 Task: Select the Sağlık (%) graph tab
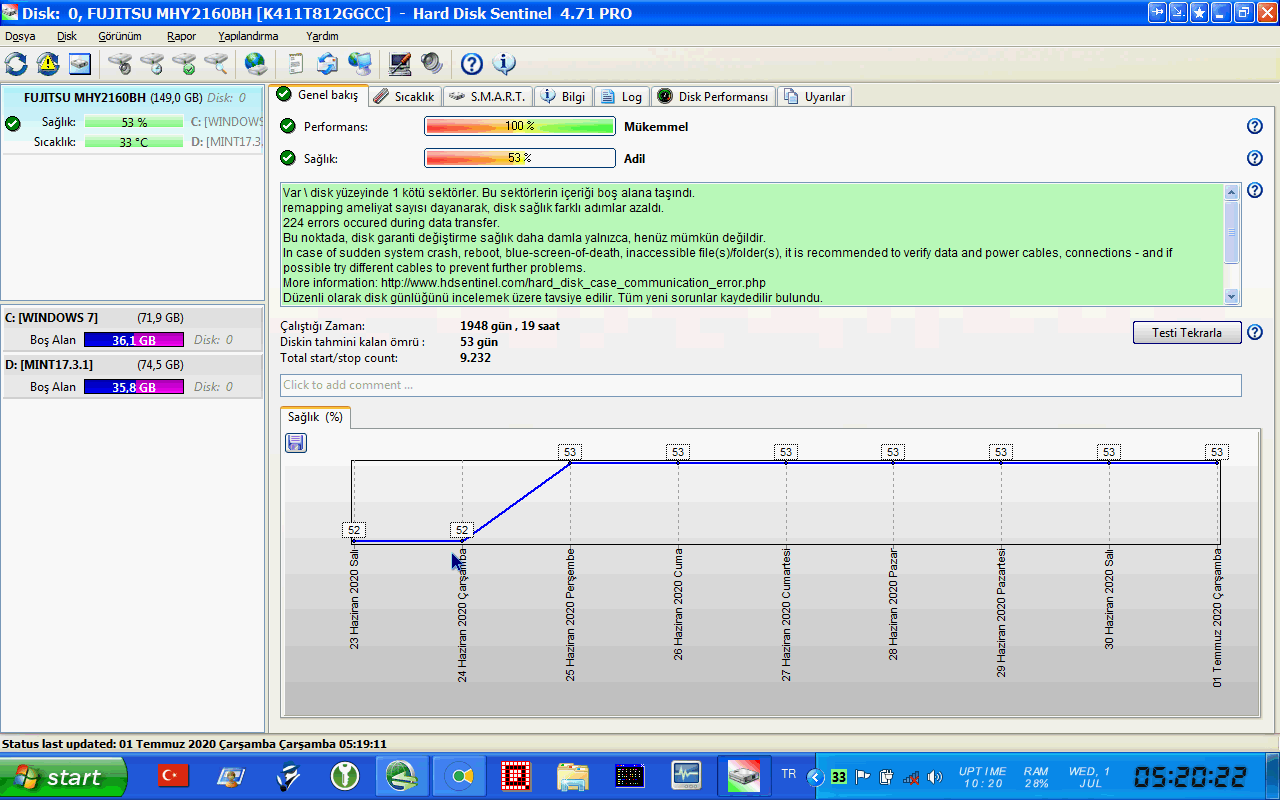[315, 417]
